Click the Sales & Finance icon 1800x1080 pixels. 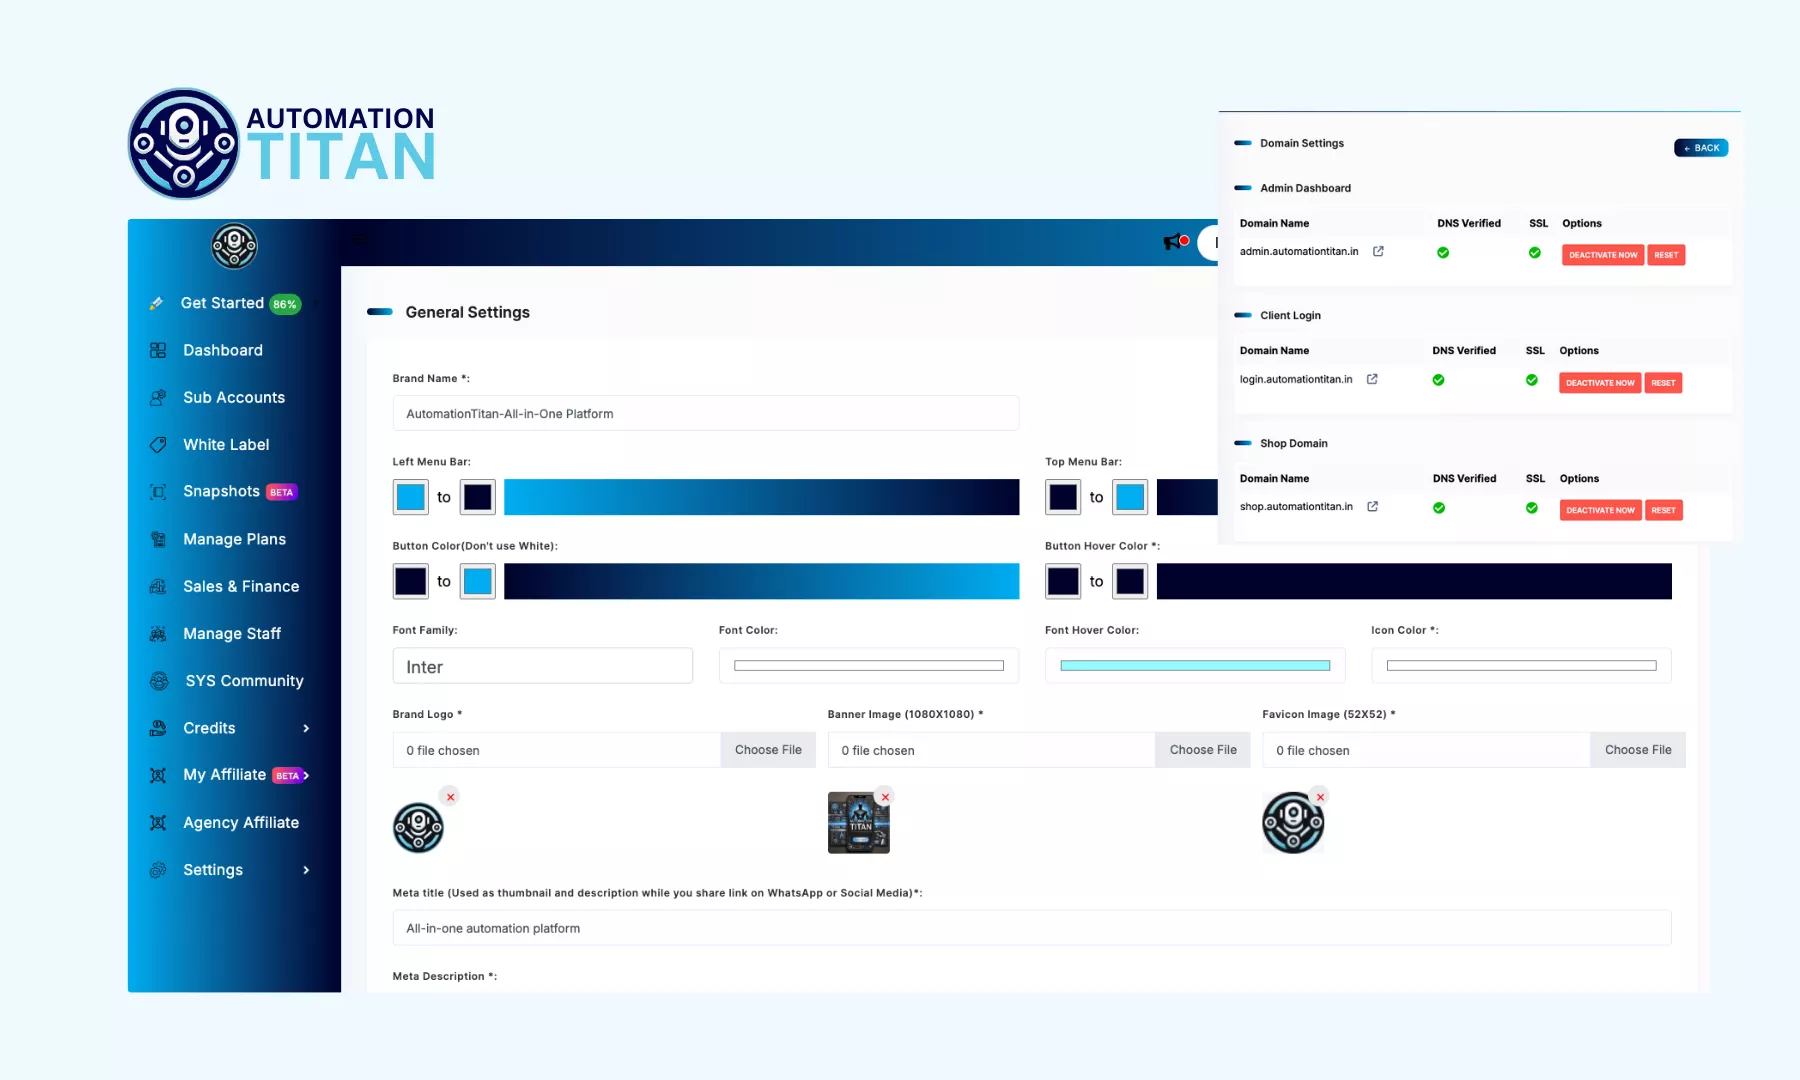coord(158,586)
